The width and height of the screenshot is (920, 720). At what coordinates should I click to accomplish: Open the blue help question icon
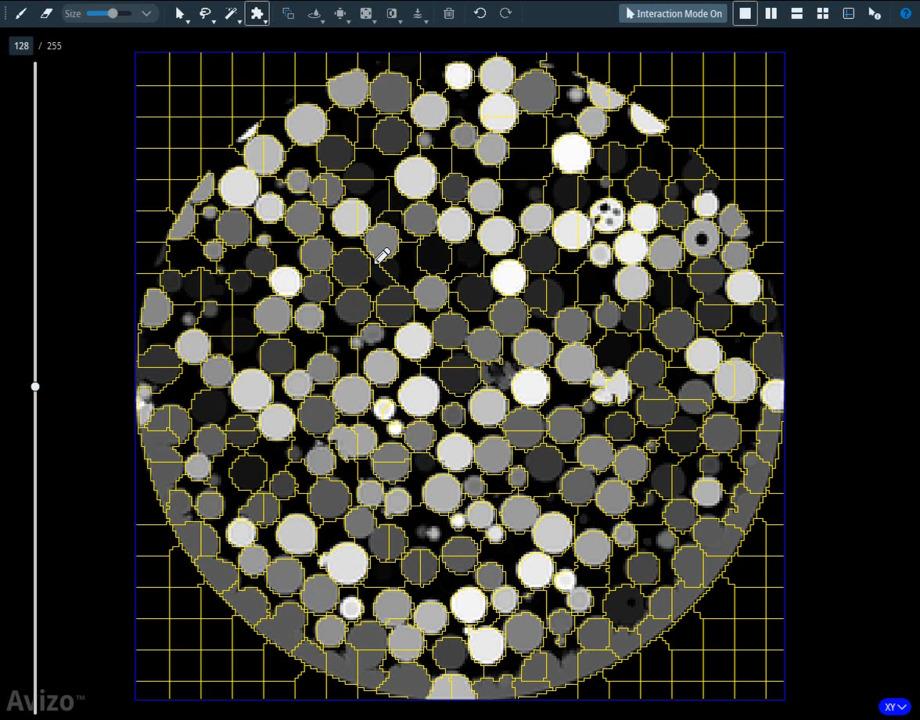(905, 14)
